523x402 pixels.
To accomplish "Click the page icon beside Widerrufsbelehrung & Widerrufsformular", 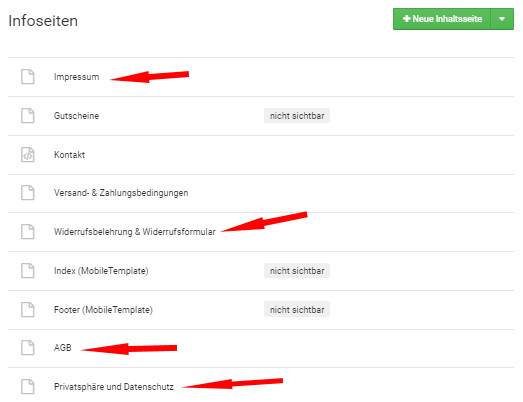I will pyautogui.click(x=28, y=232).
